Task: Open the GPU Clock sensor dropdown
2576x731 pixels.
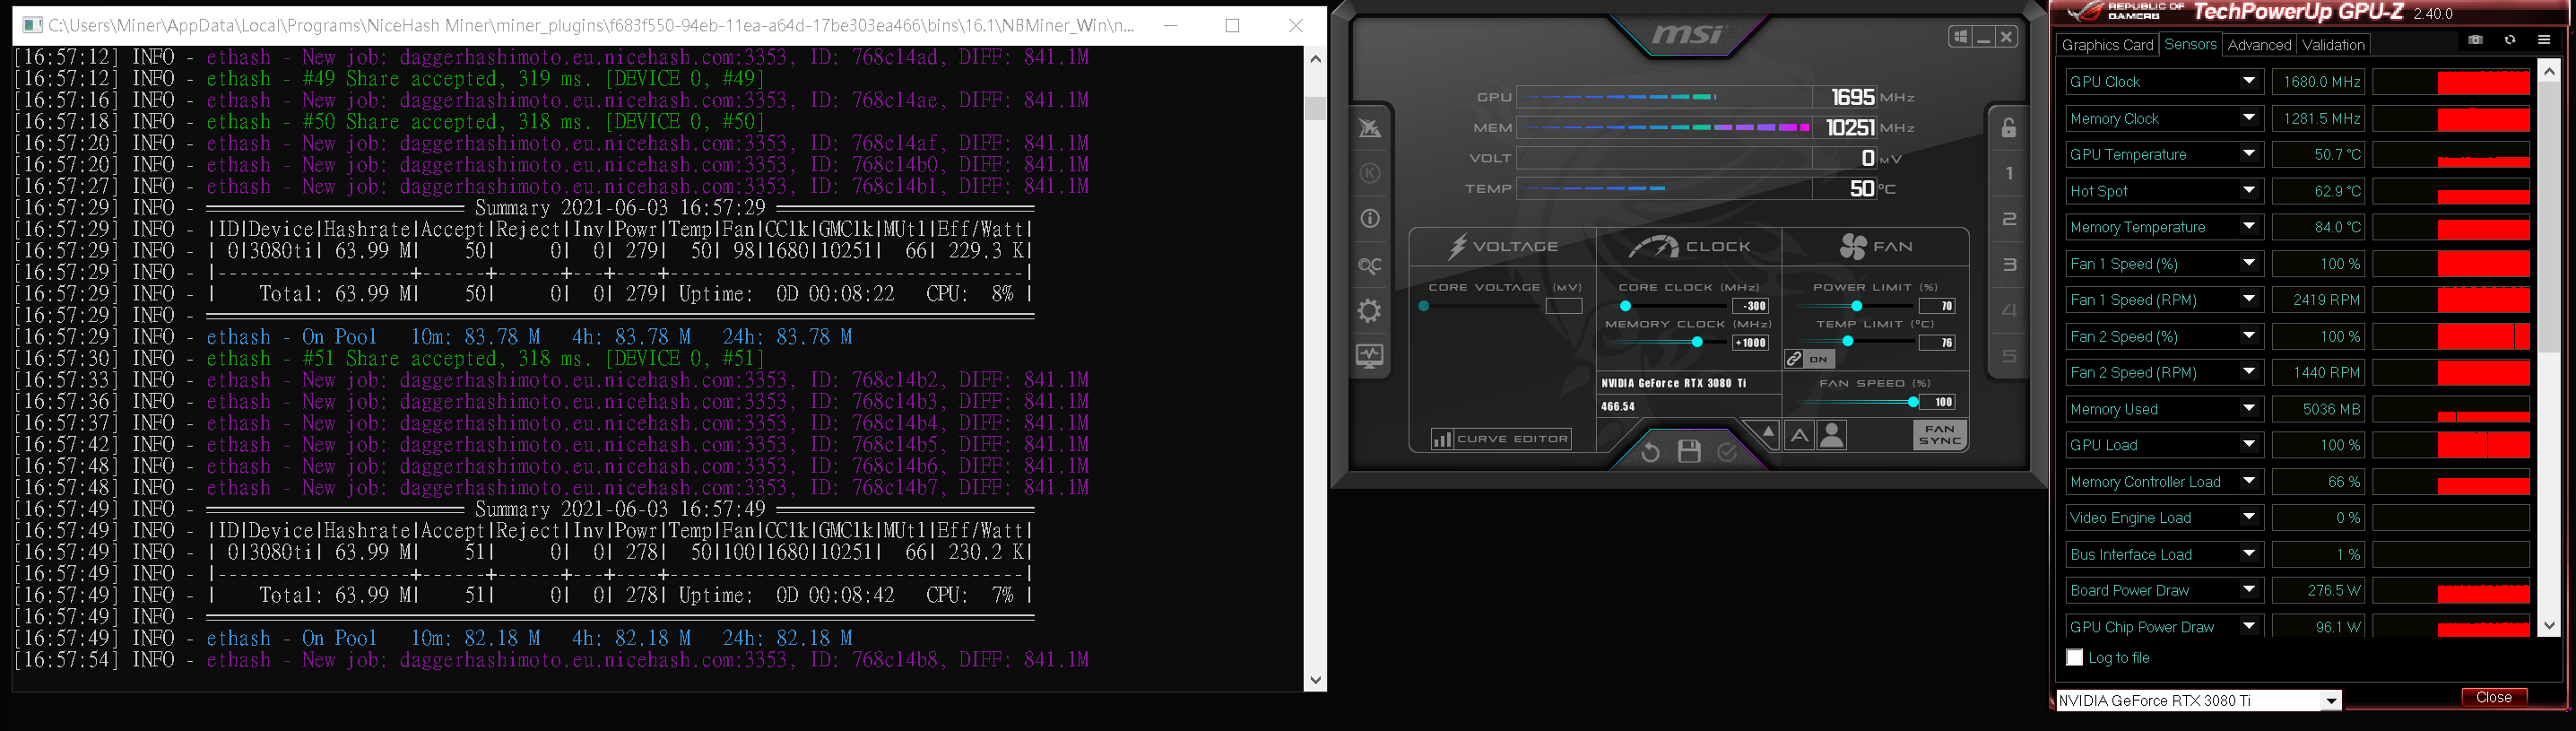Action: [2249, 82]
